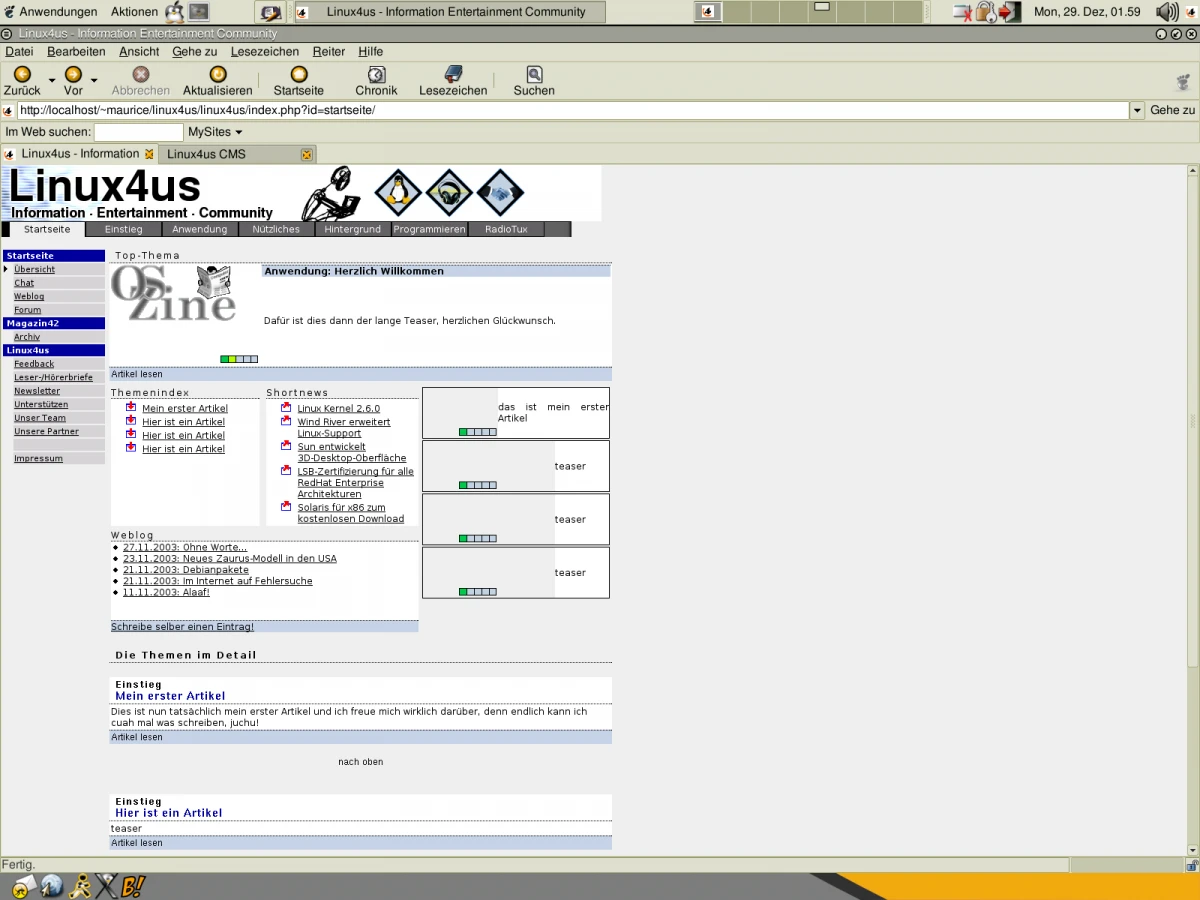The width and height of the screenshot is (1200, 900).
Task: Open the Datei menu
Action: 19,51
